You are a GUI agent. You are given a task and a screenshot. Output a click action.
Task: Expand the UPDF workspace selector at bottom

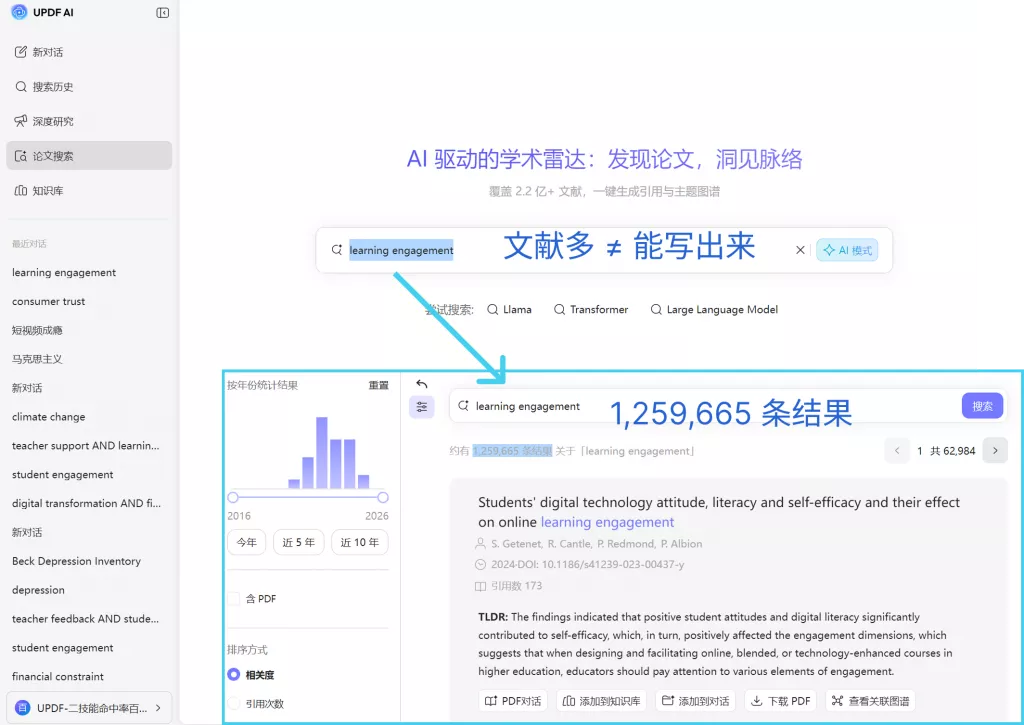(89, 708)
